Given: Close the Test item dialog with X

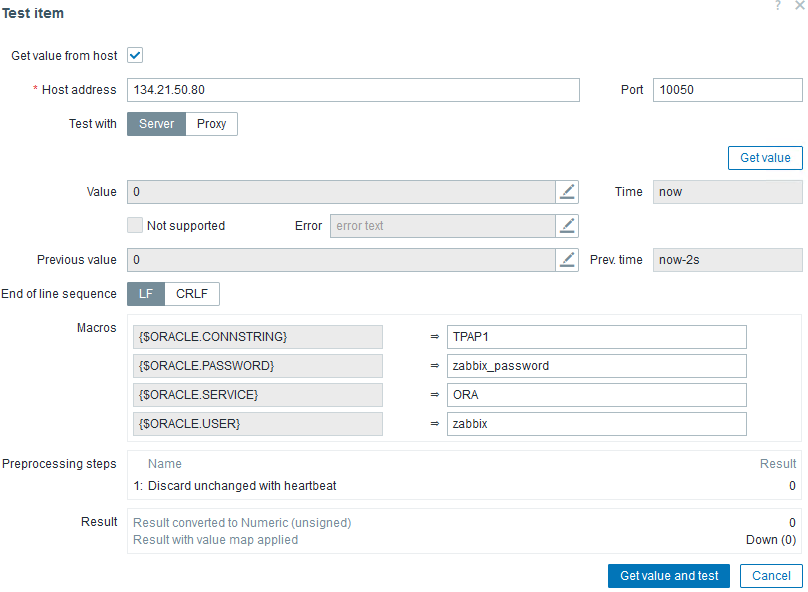Looking at the screenshot, I should pos(799,6).
